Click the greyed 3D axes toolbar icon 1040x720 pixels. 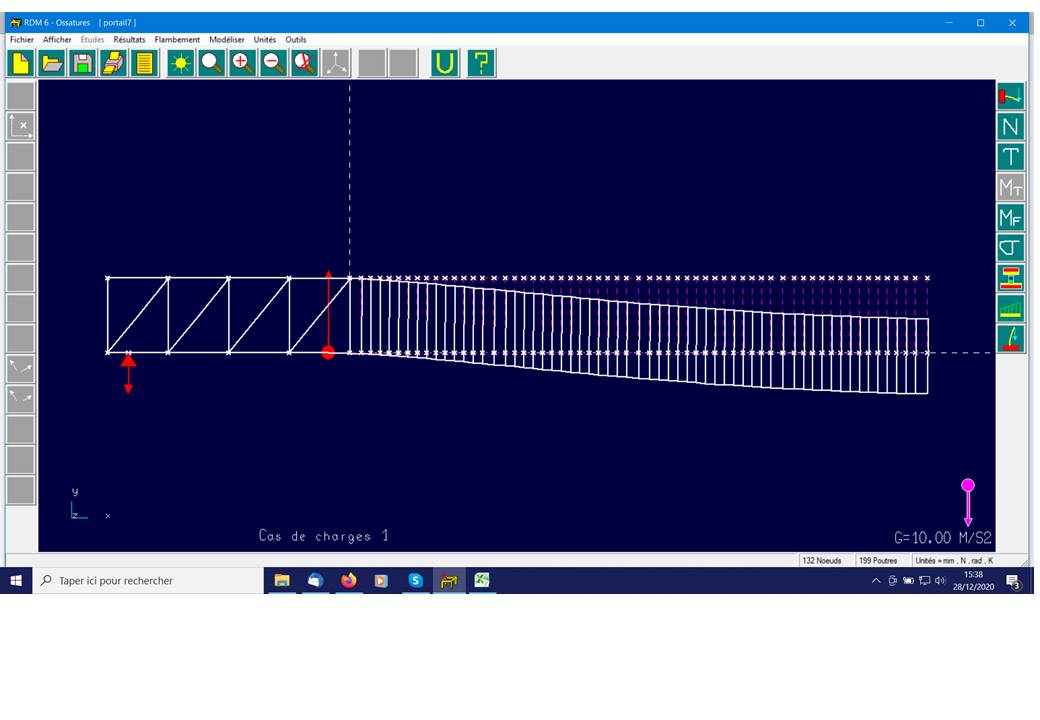click(x=336, y=64)
